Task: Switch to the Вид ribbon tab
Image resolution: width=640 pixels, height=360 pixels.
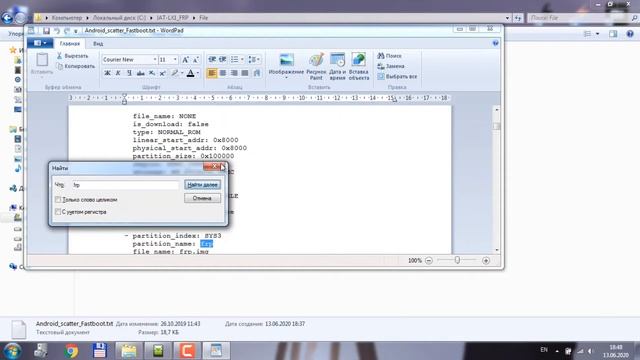Action: [x=98, y=43]
